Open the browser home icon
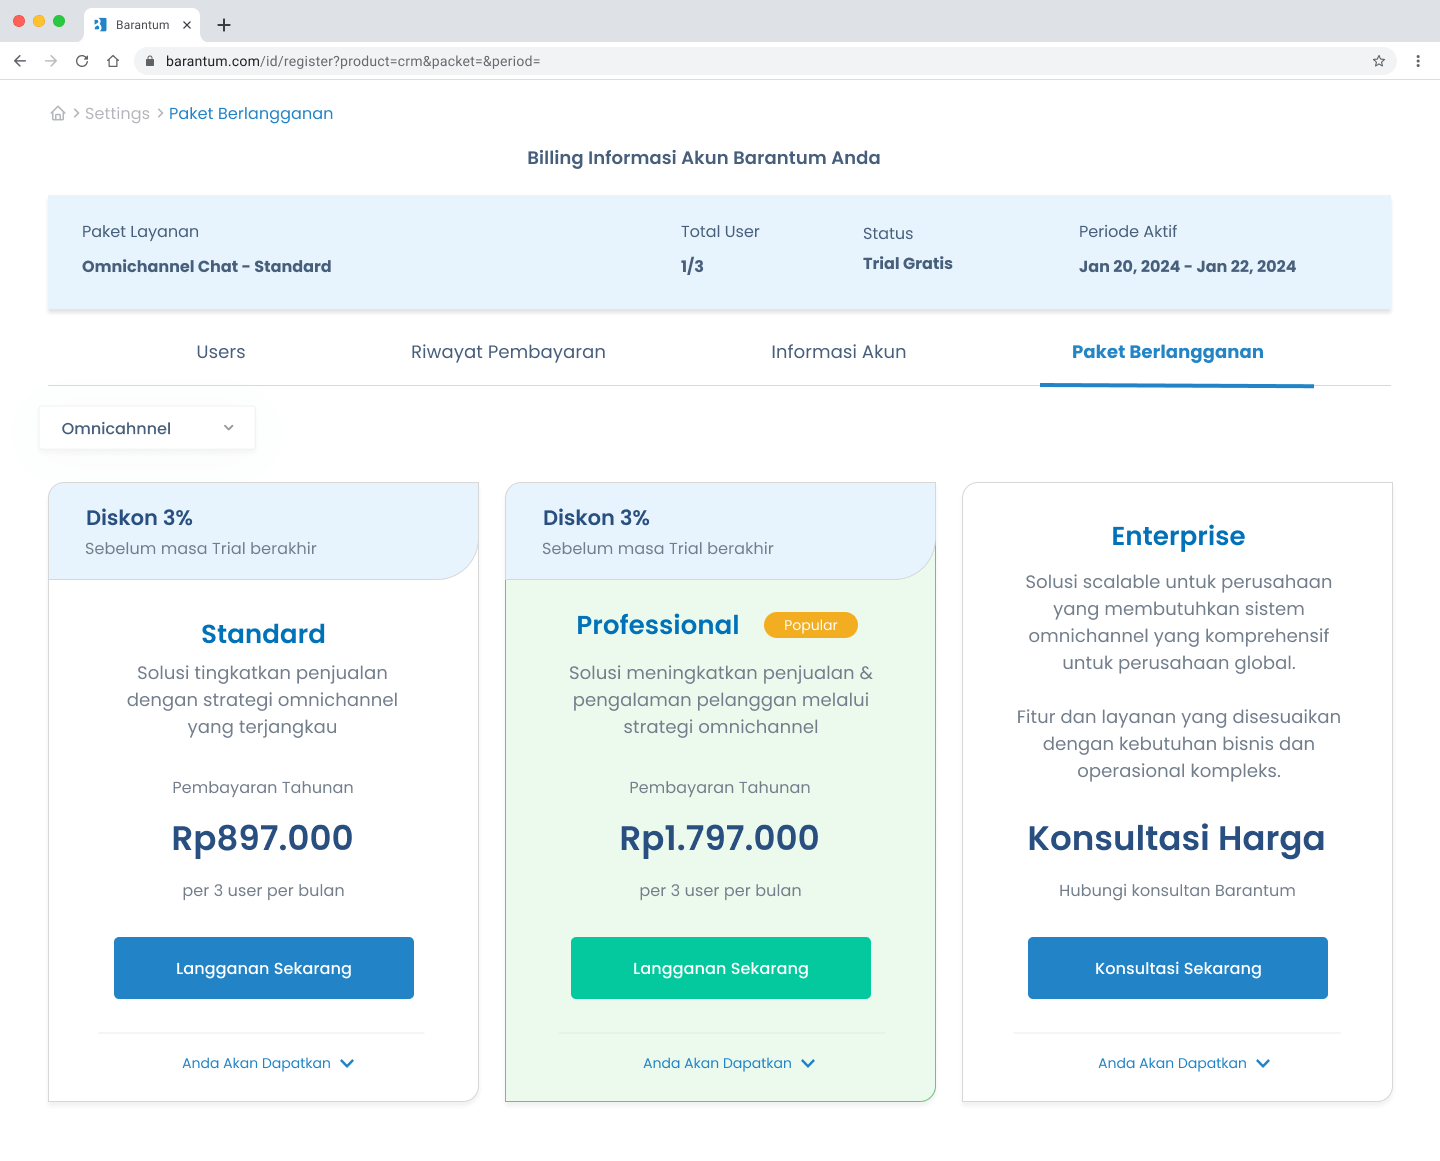Viewport: 1440px width, 1161px height. click(113, 61)
